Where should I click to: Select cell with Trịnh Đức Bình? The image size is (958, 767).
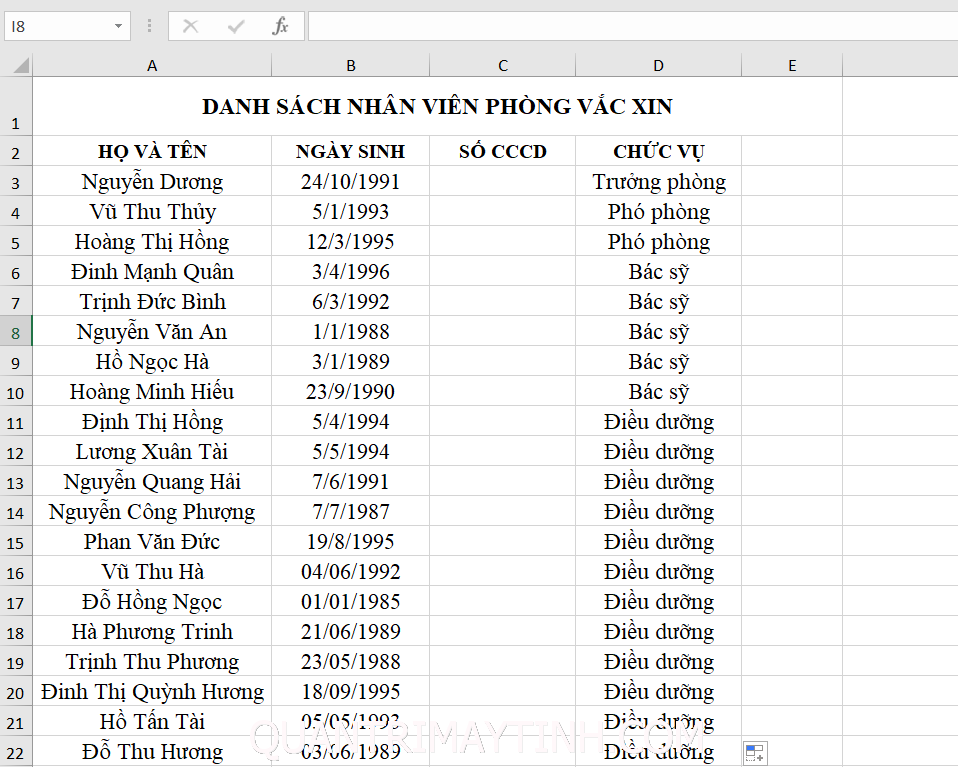(152, 301)
